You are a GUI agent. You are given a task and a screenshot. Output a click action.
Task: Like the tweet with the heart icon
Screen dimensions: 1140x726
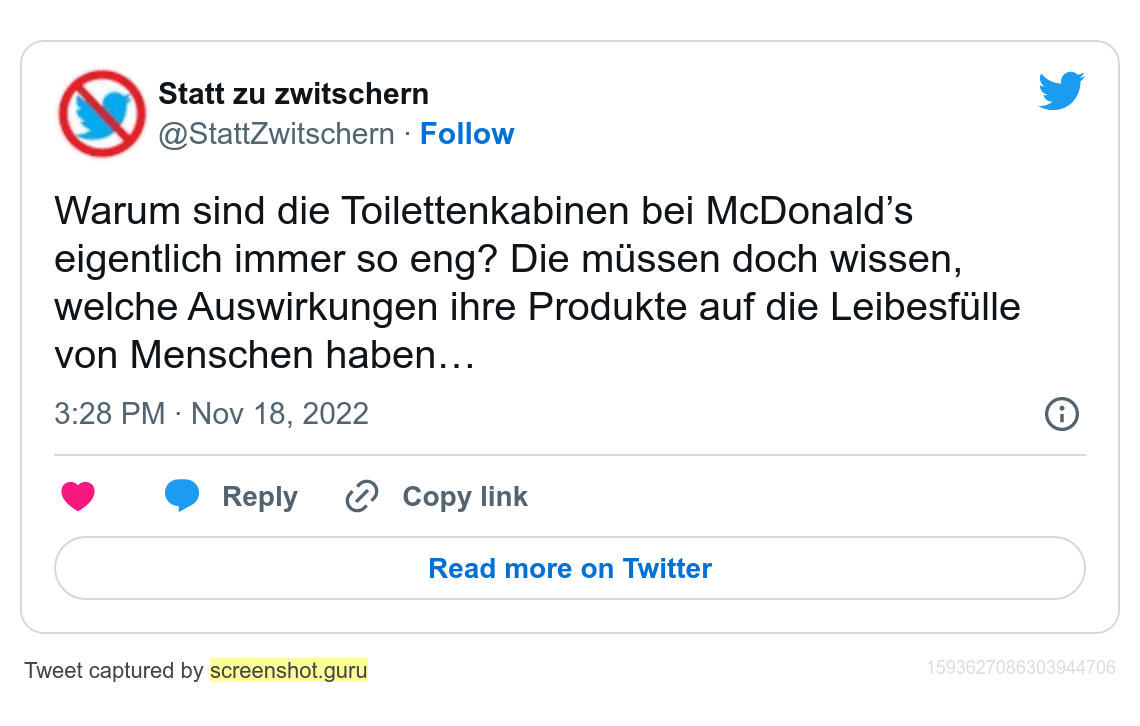(x=78, y=497)
